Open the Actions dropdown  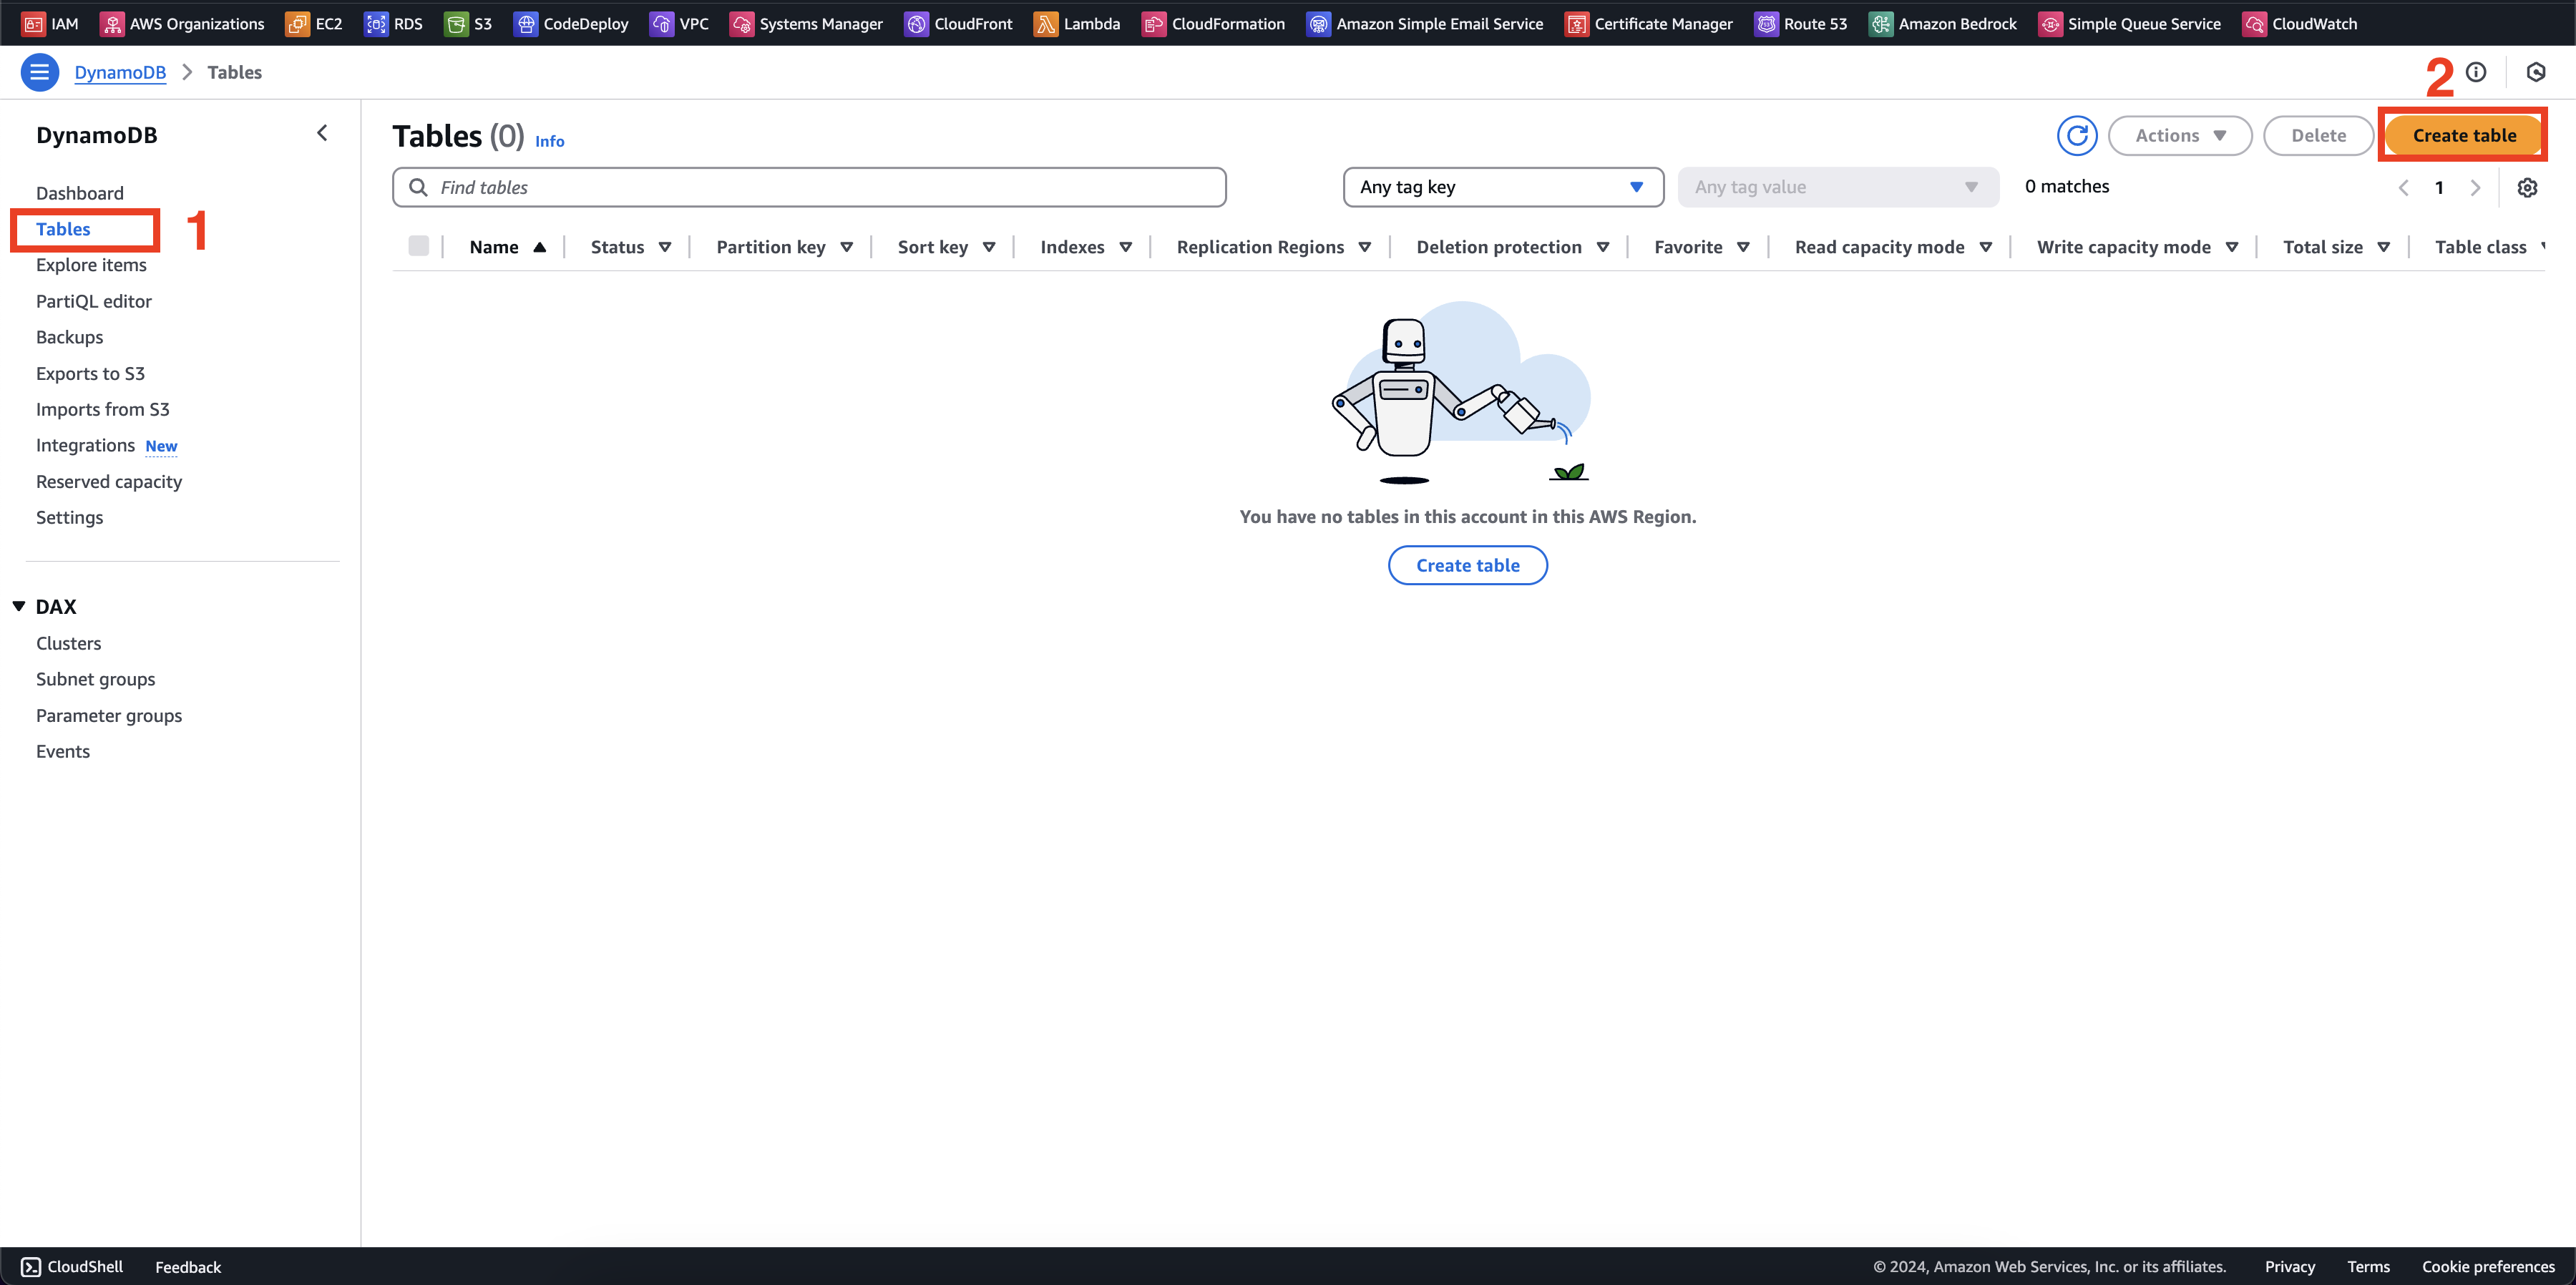2180,135
